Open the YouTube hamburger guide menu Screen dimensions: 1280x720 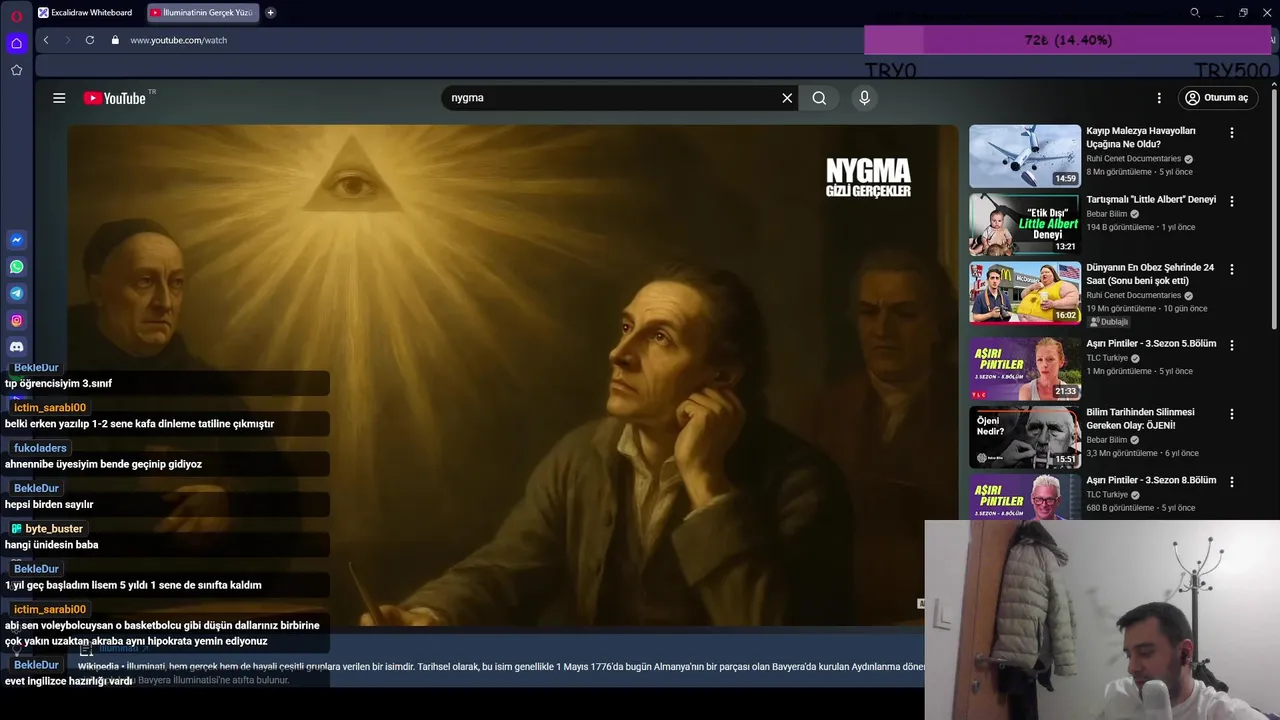click(59, 98)
